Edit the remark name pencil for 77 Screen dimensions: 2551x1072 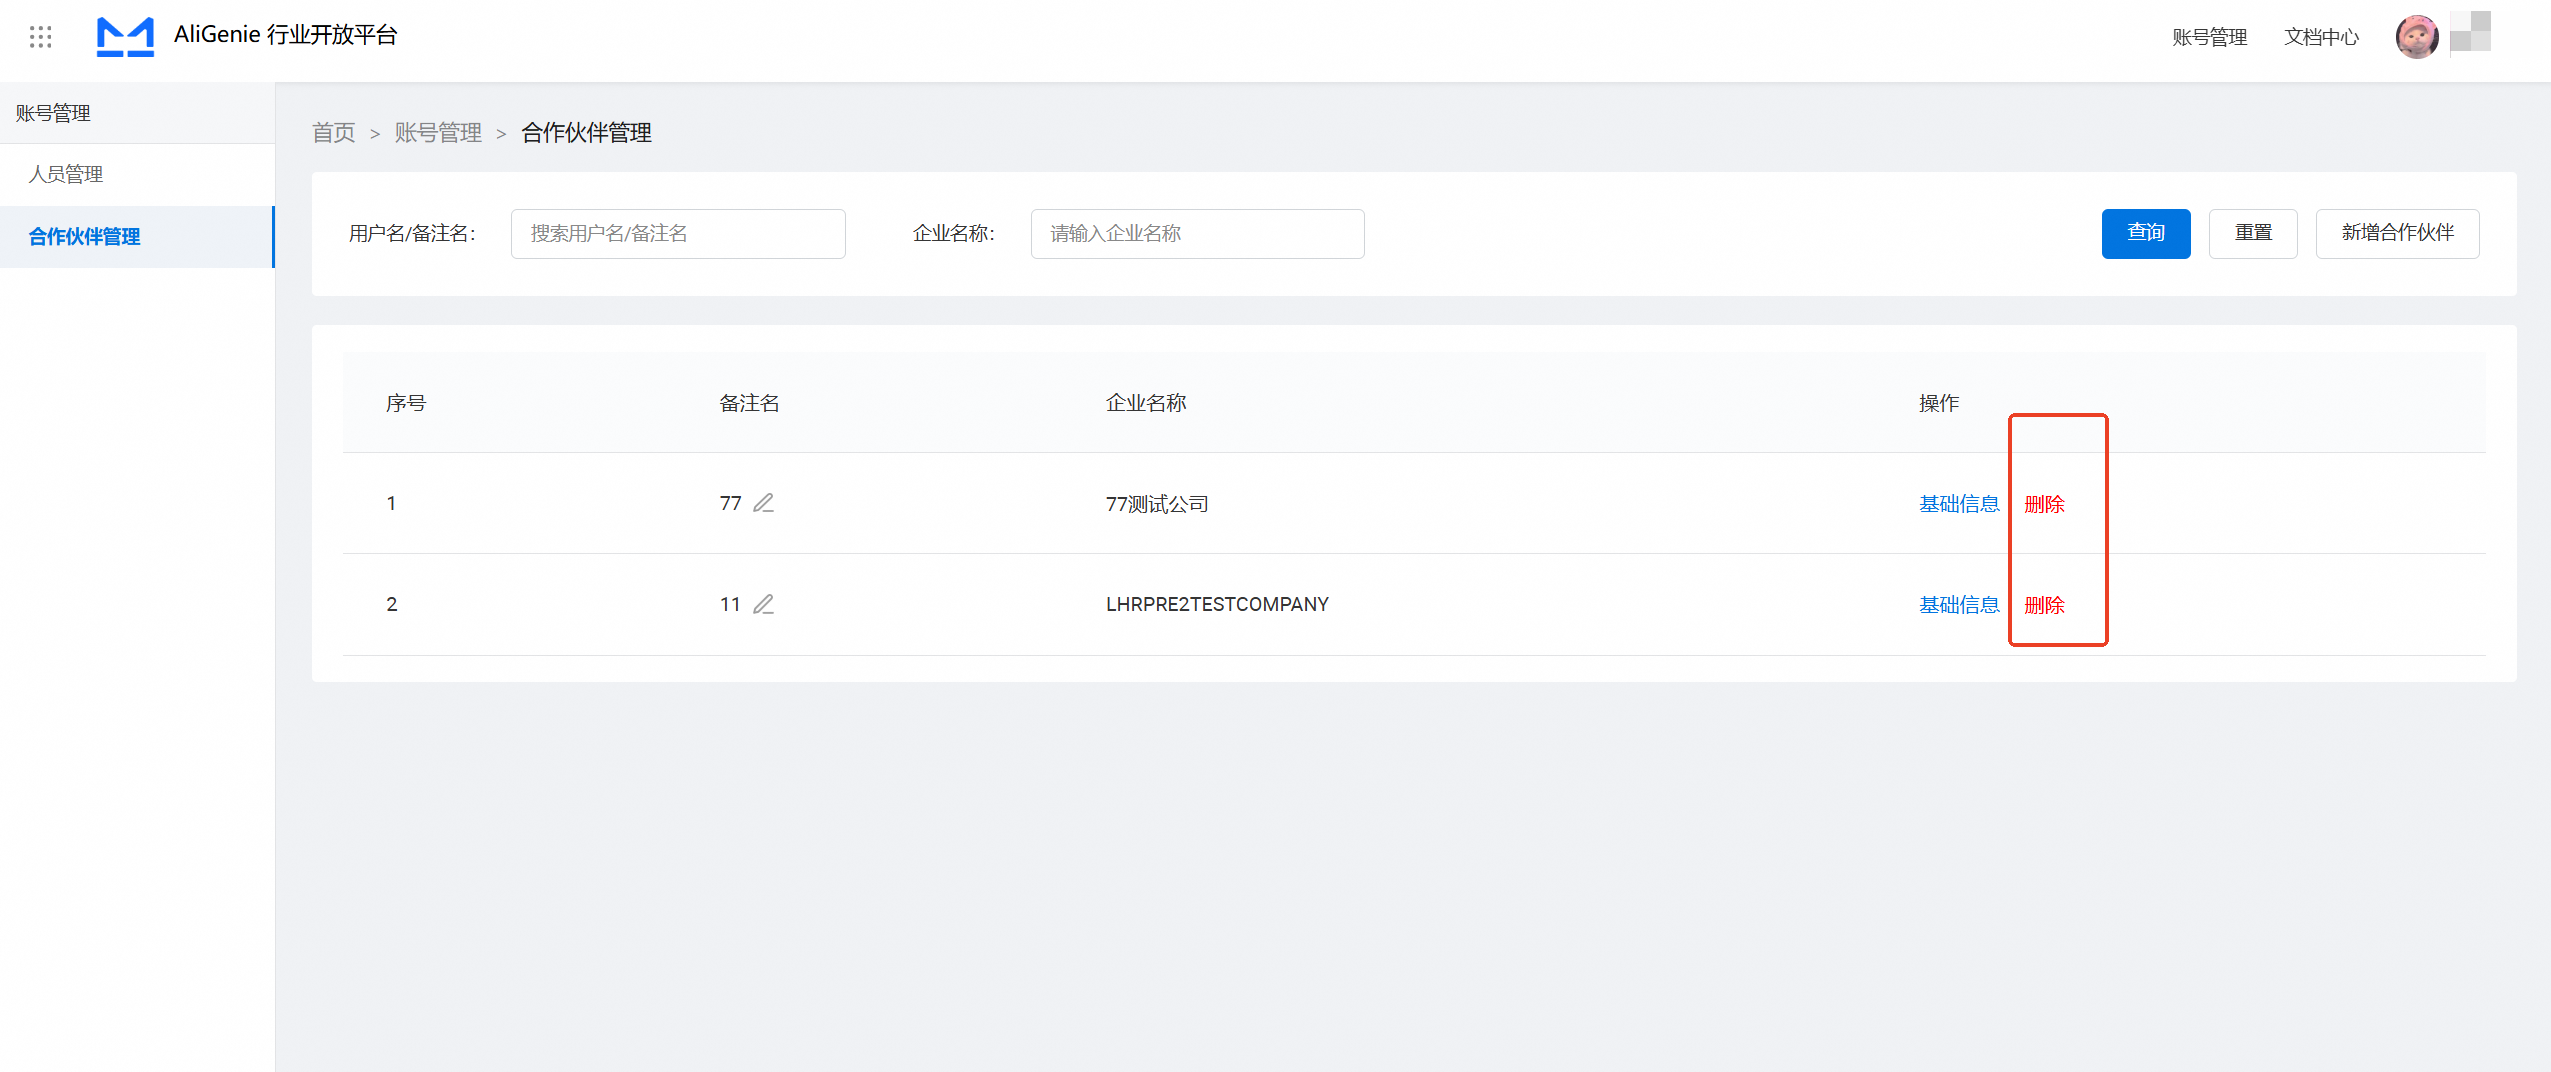pos(764,503)
